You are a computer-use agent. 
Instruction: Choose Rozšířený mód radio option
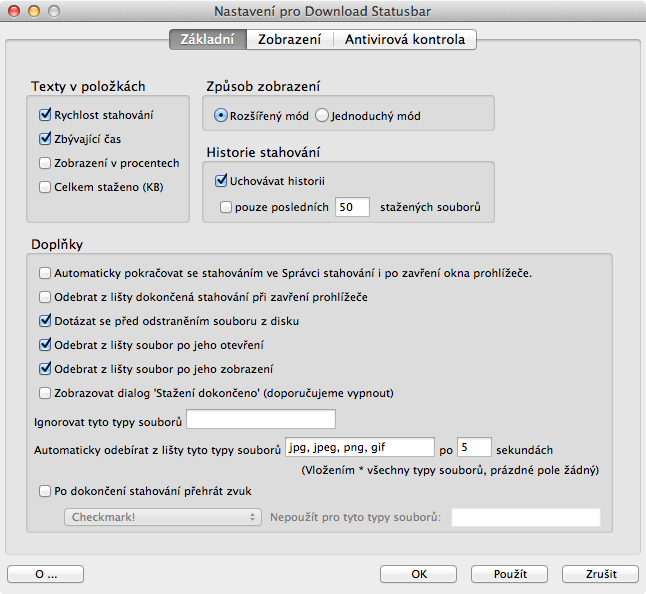click(x=221, y=115)
